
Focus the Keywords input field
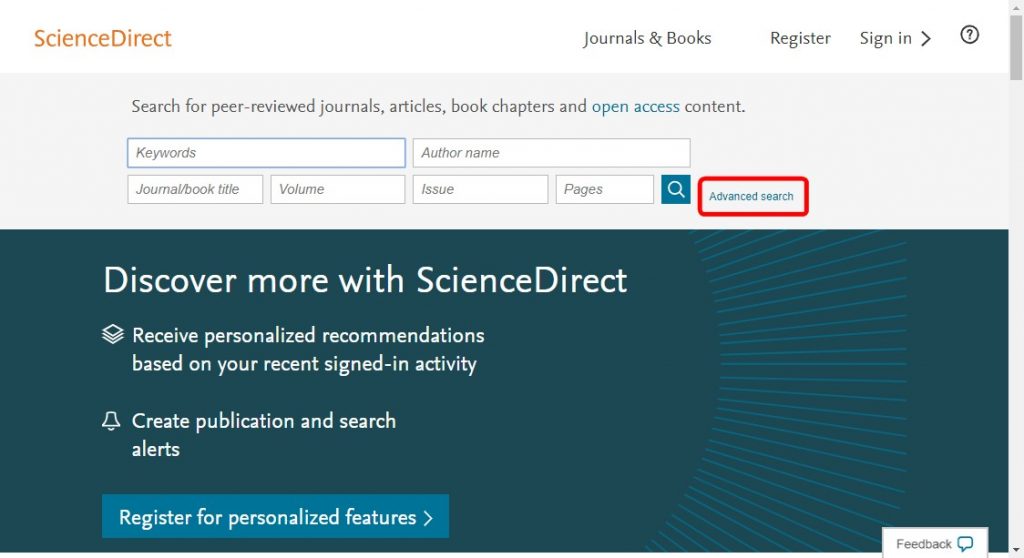tap(266, 153)
